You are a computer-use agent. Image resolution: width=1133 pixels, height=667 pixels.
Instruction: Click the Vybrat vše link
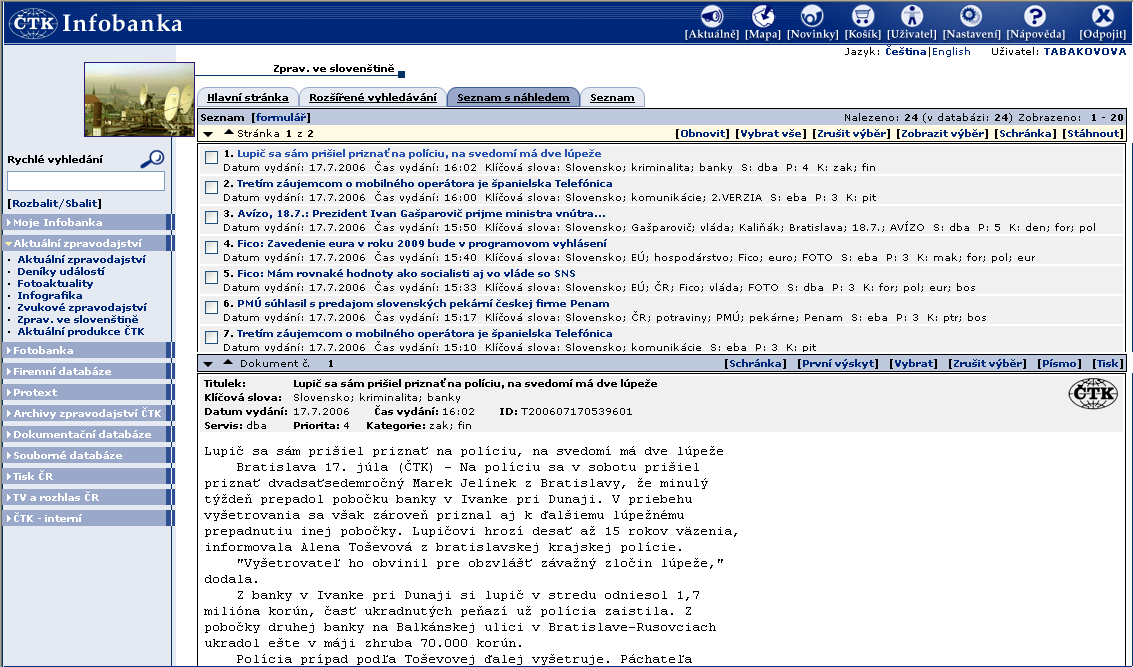coord(771,133)
